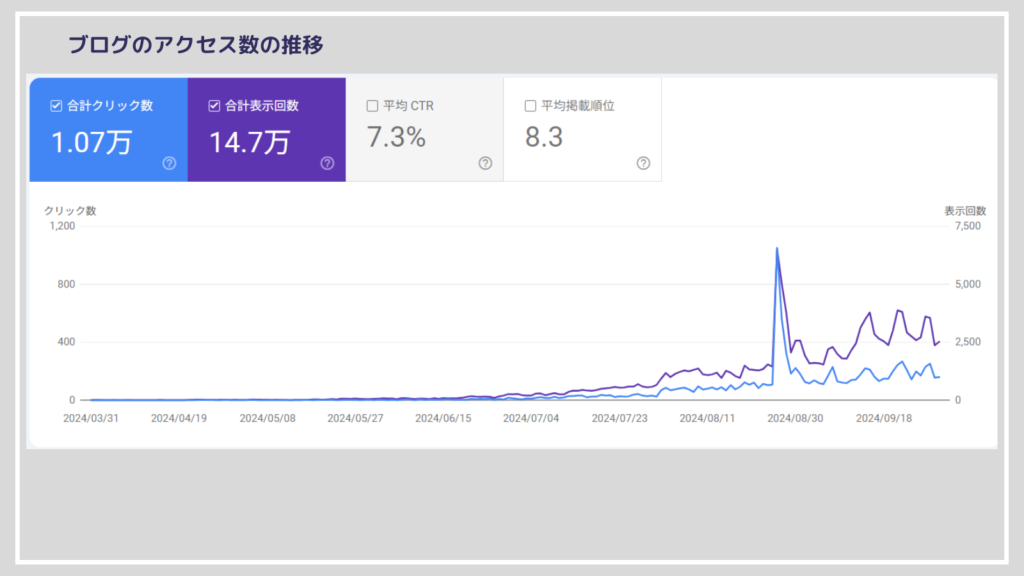Click the chart's highest spike peak
The image size is (1024, 576).
click(x=776, y=249)
